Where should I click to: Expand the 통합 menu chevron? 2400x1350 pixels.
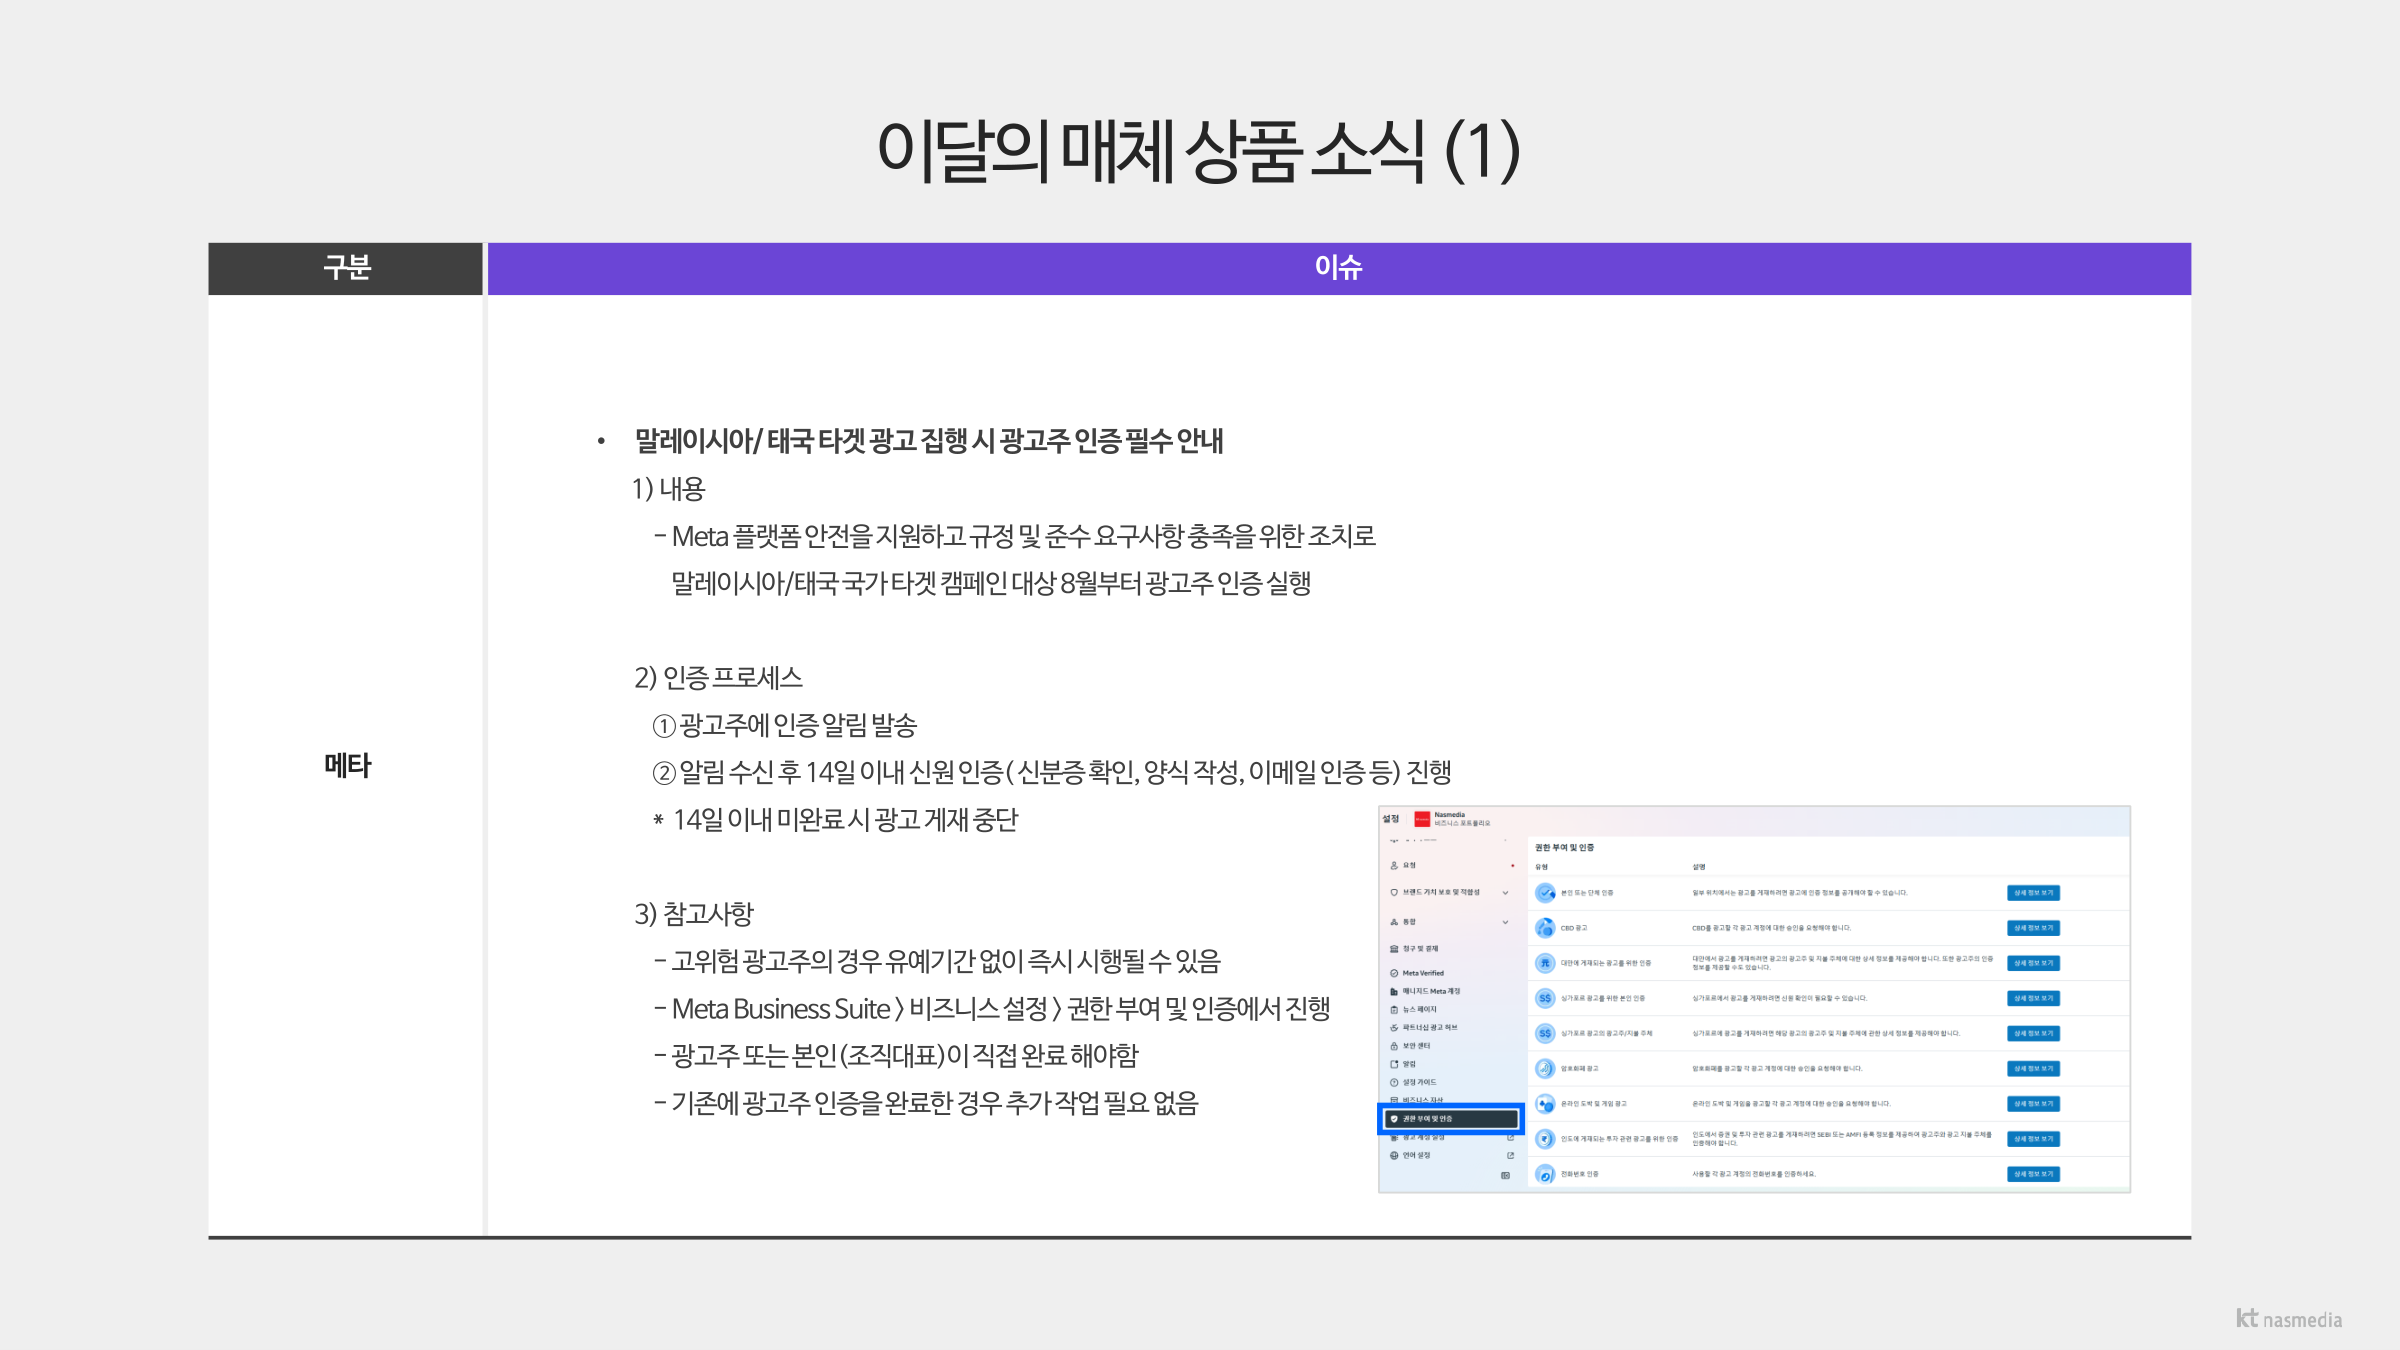click(x=1505, y=922)
